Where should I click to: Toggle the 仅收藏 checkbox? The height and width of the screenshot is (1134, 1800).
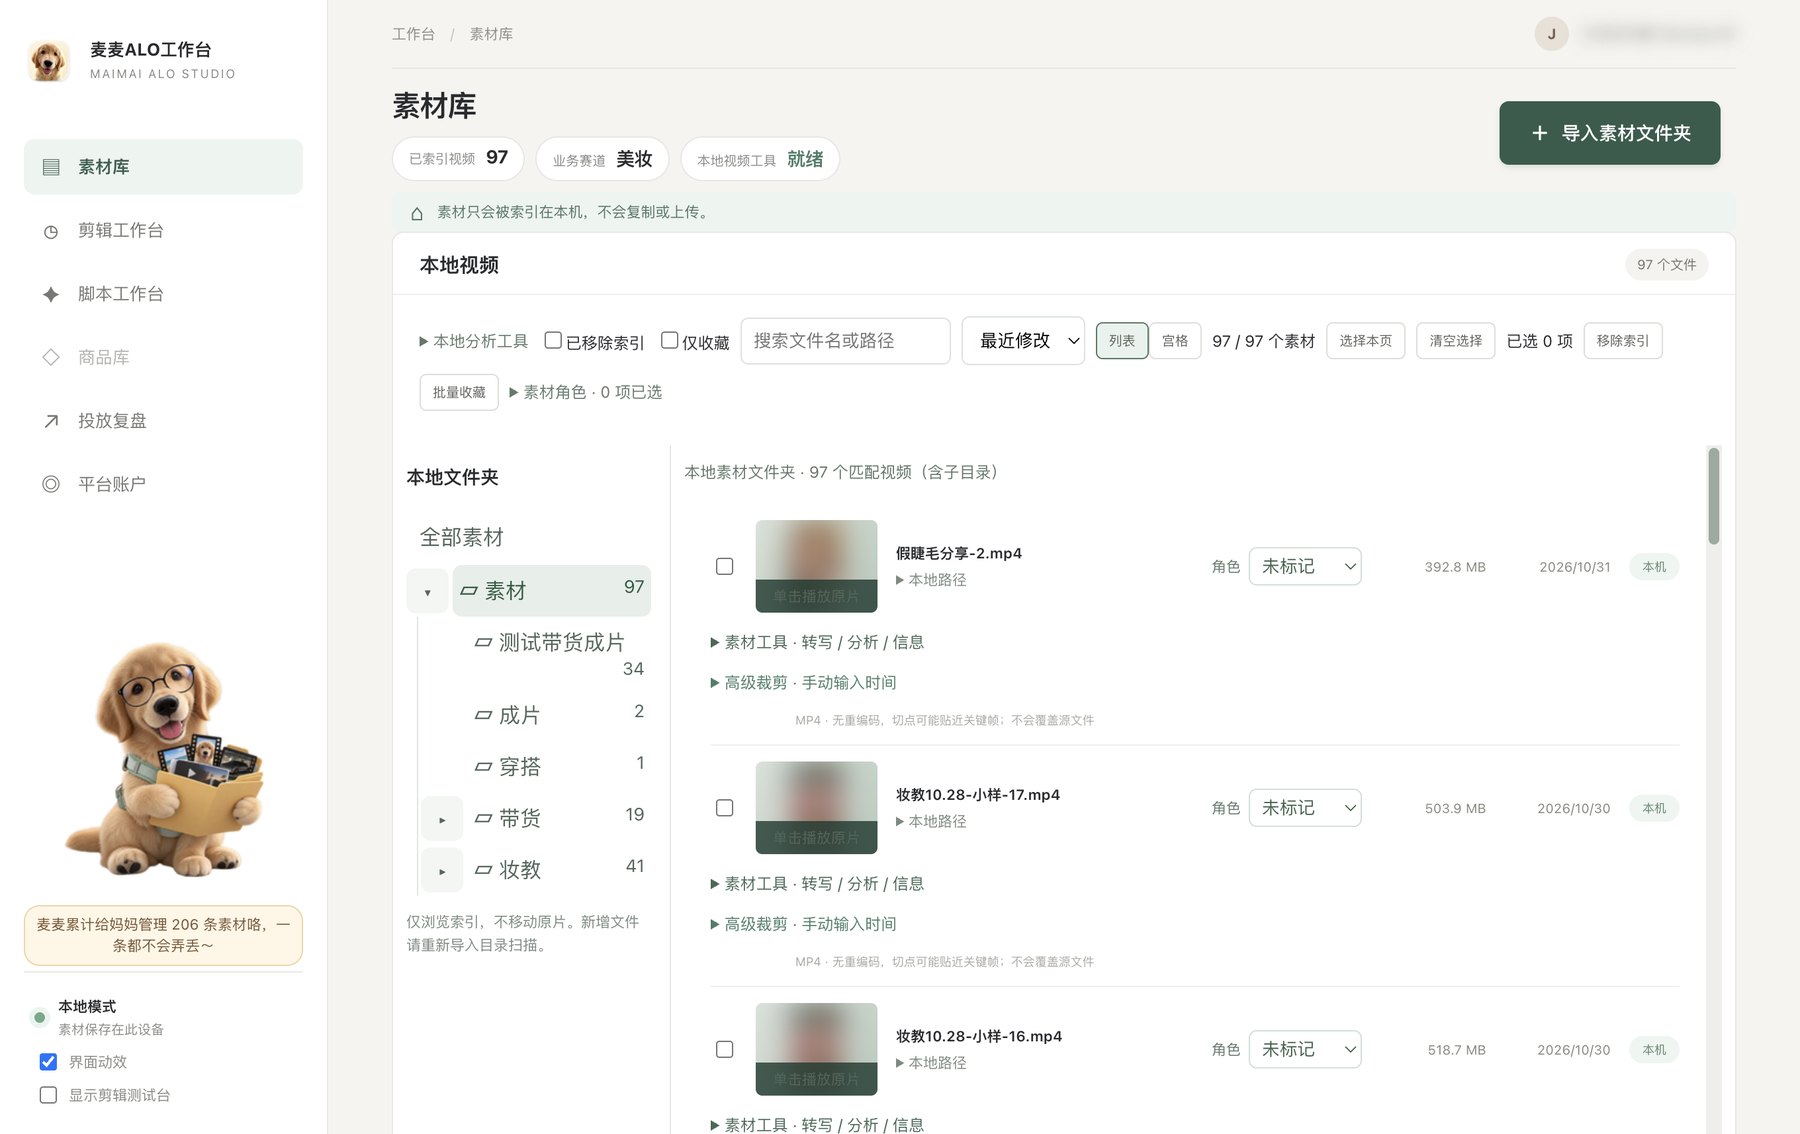(x=670, y=340)
